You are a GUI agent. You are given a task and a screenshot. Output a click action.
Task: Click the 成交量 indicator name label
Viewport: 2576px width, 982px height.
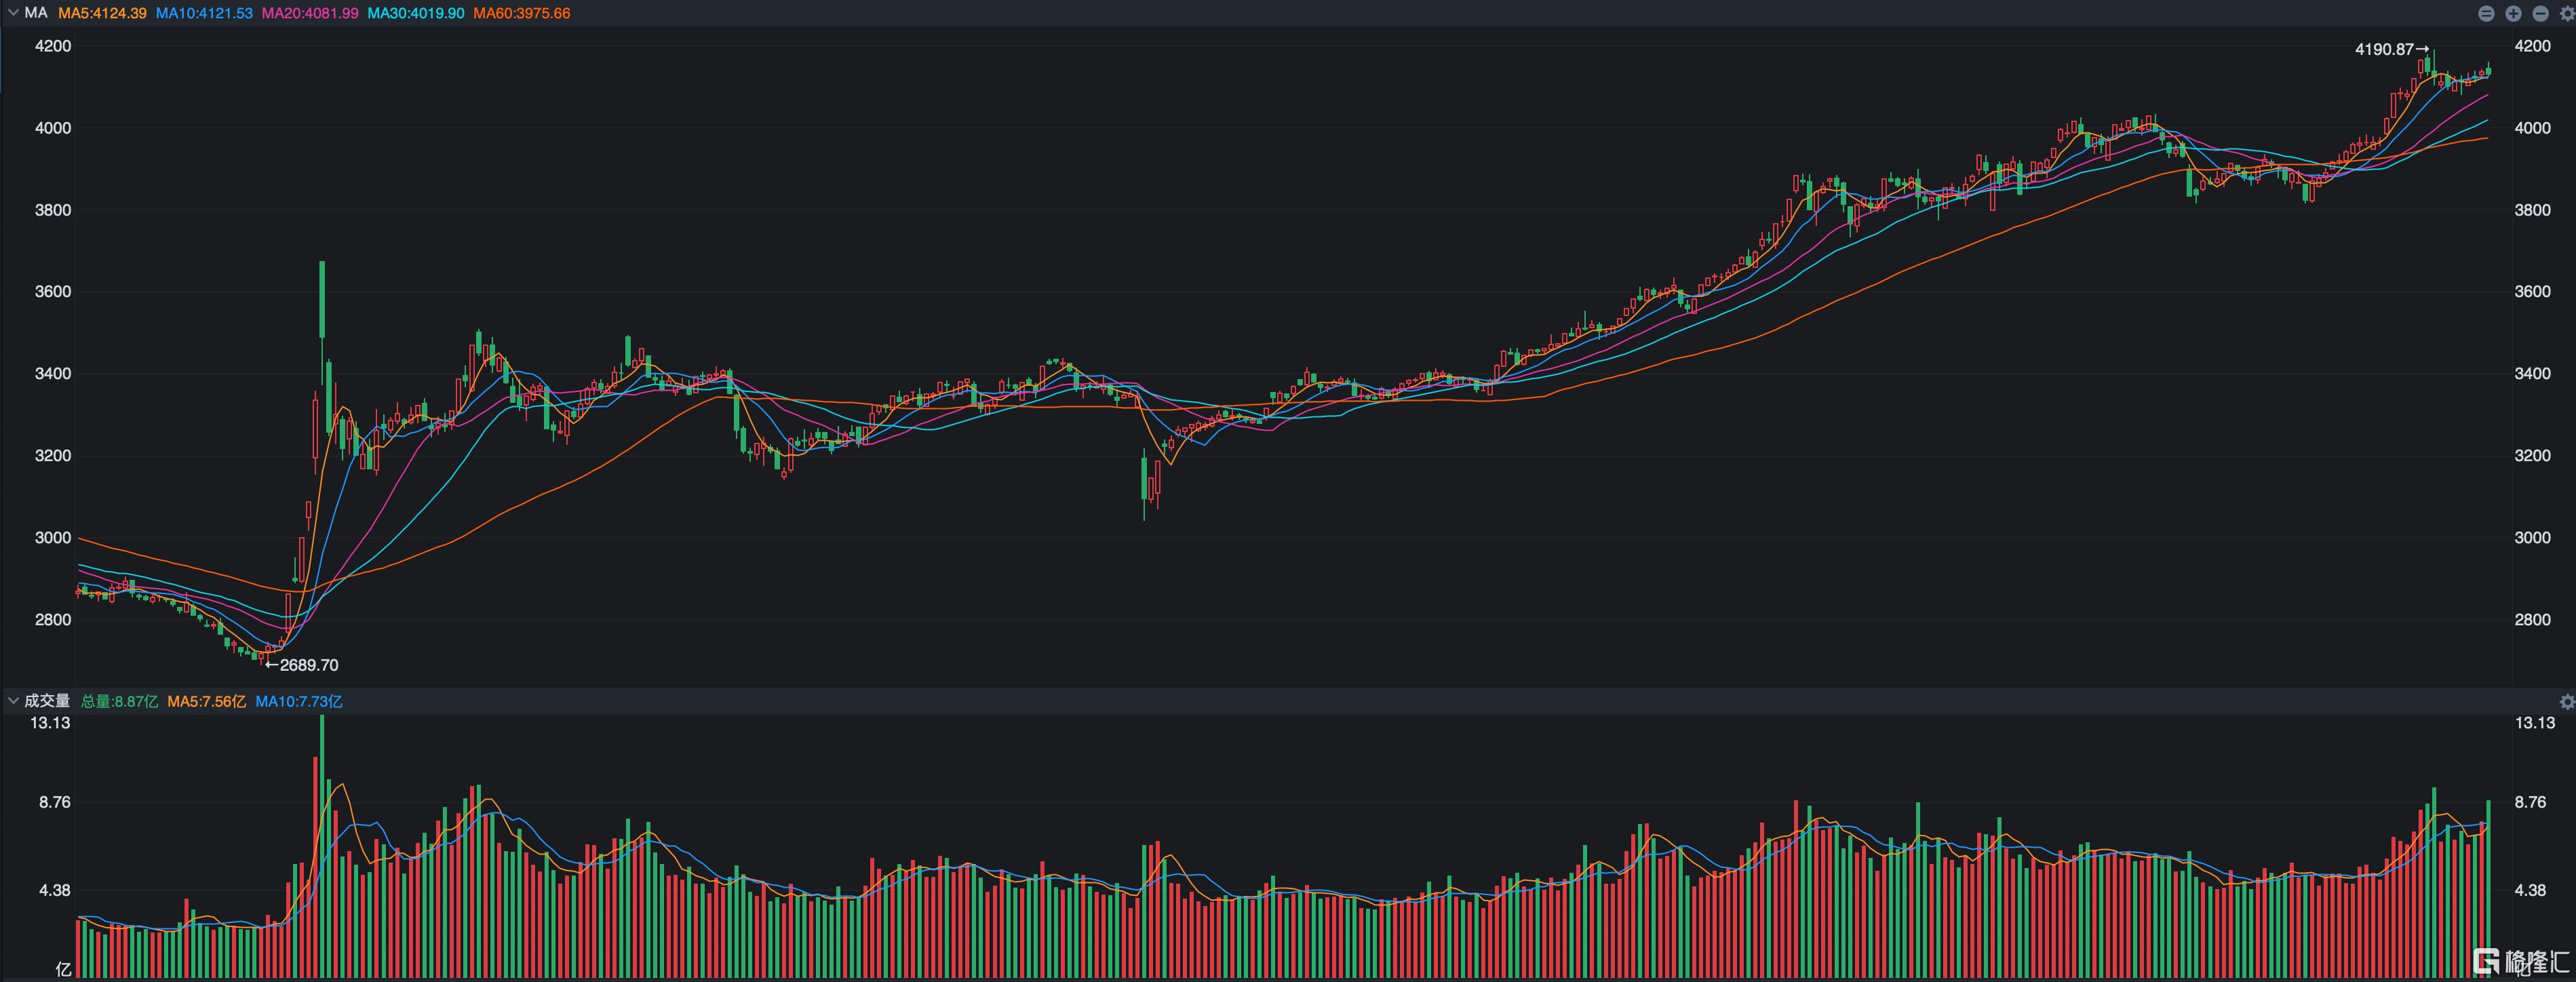tap(47, 702)
